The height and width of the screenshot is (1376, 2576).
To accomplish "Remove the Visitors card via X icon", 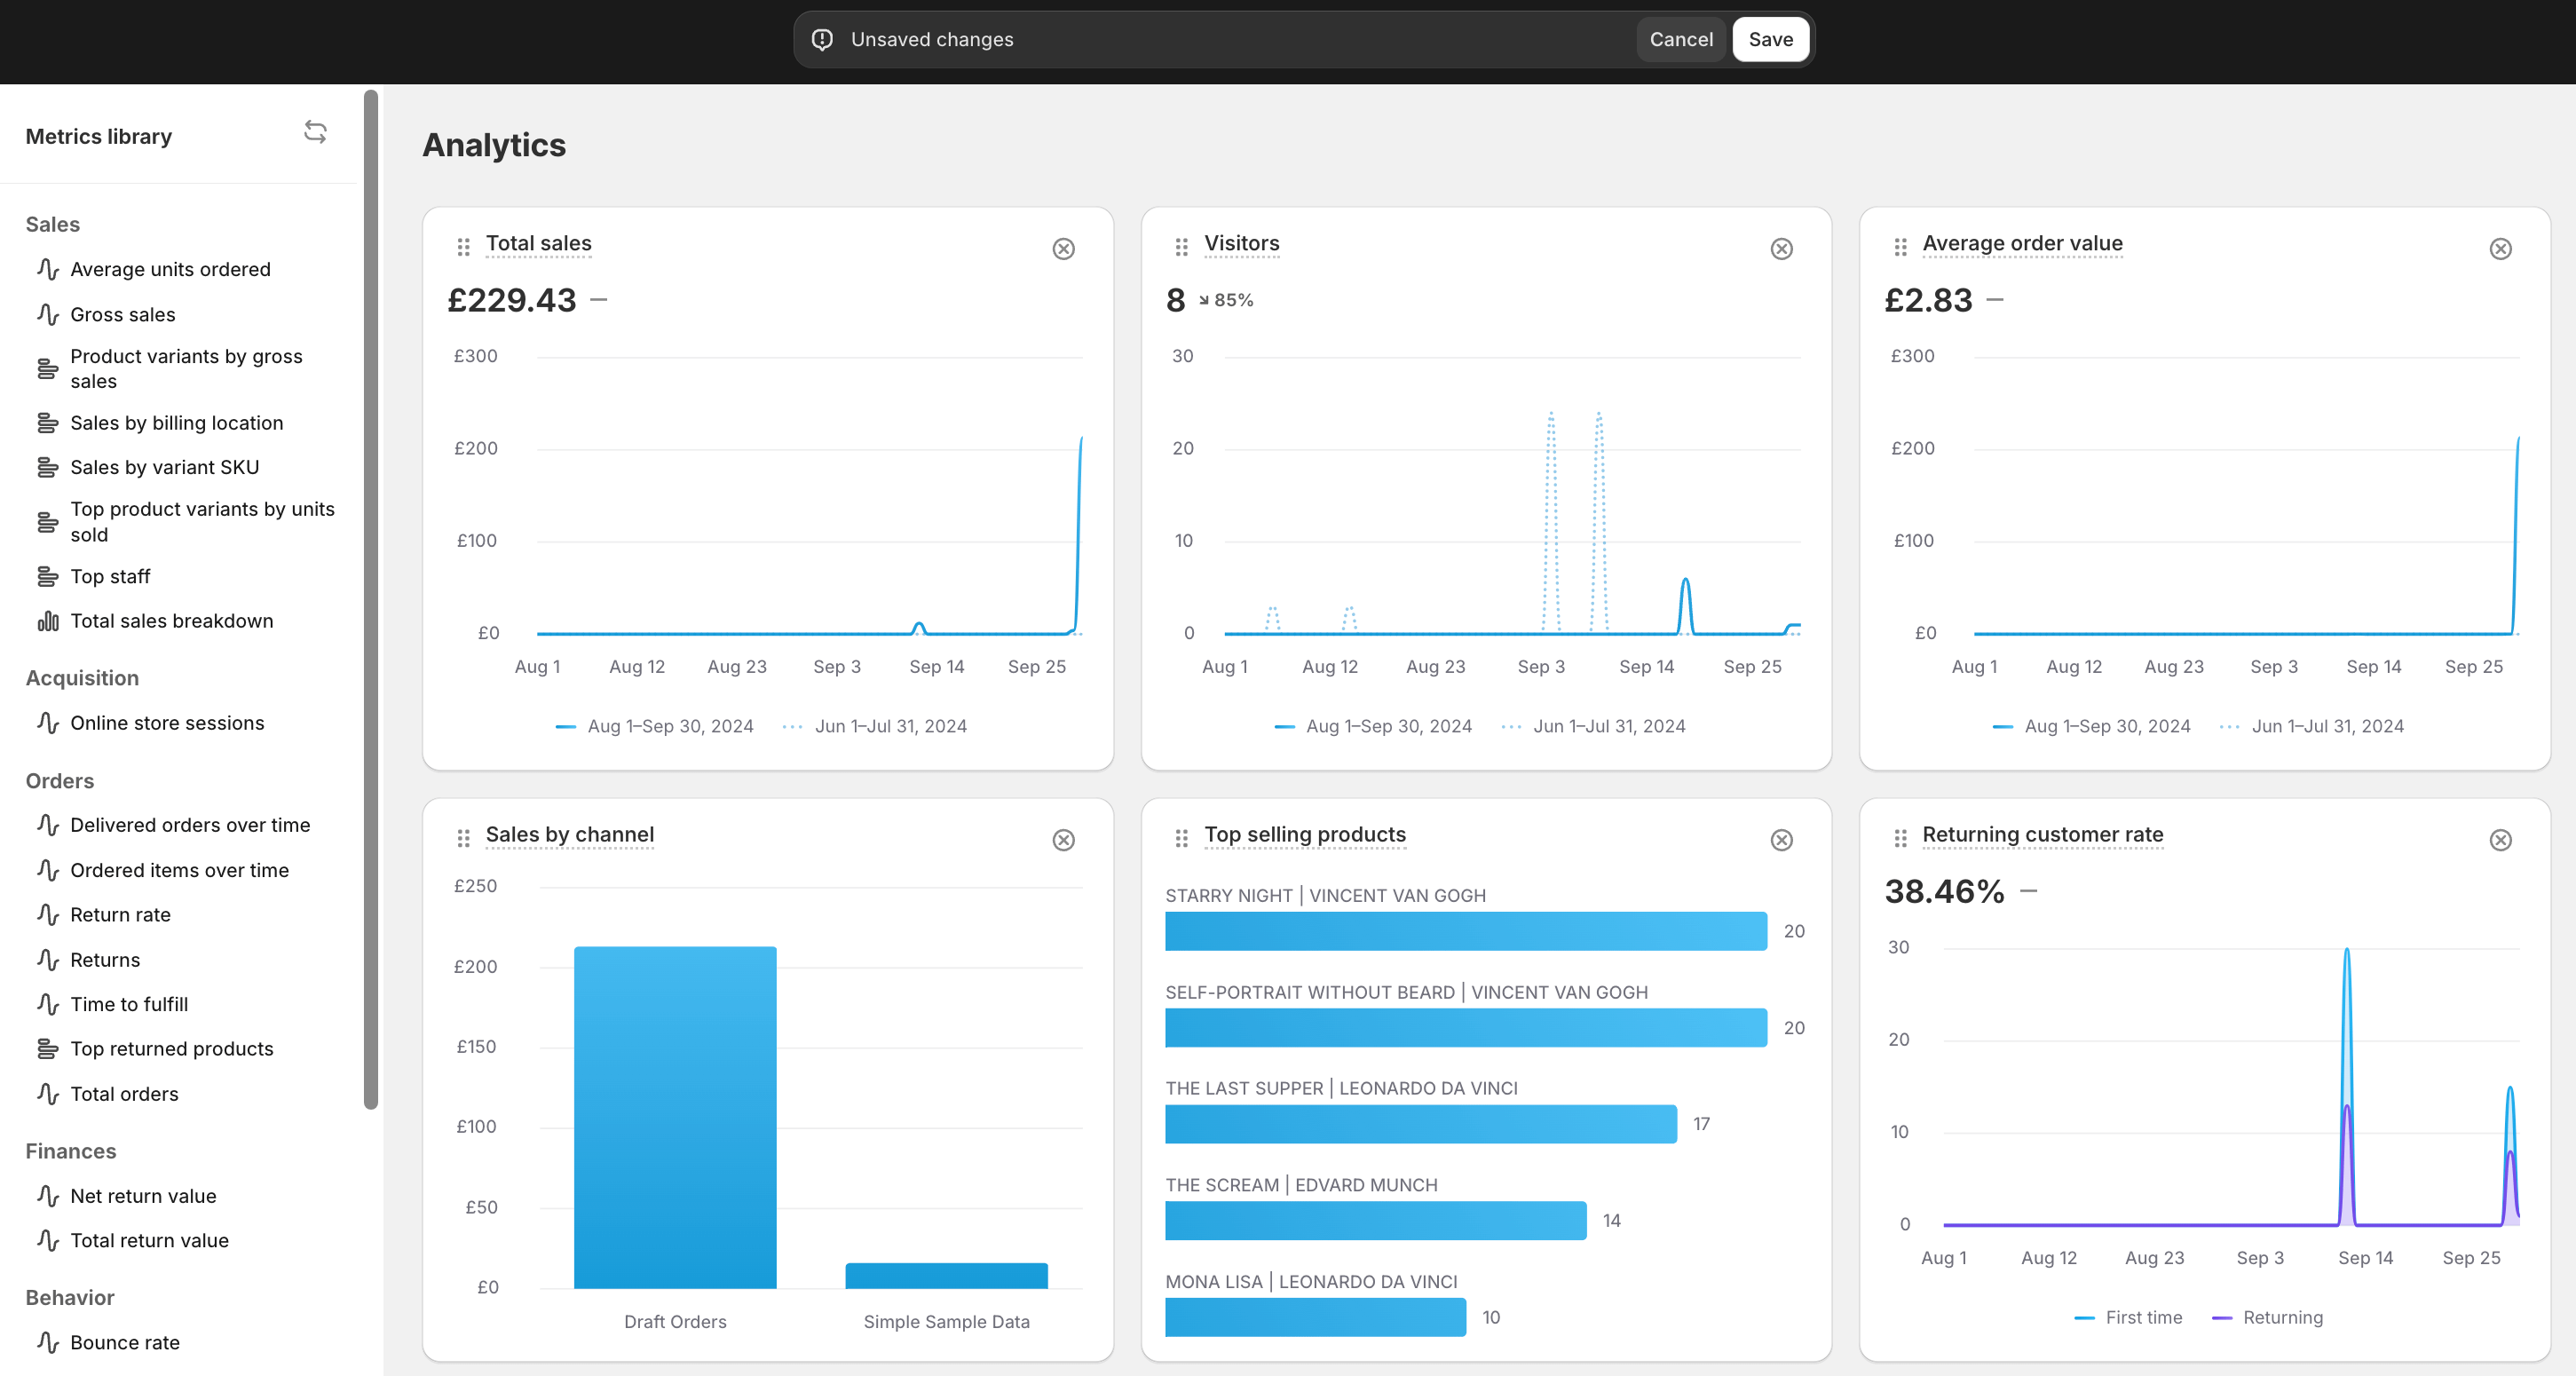I will 1781,249.
